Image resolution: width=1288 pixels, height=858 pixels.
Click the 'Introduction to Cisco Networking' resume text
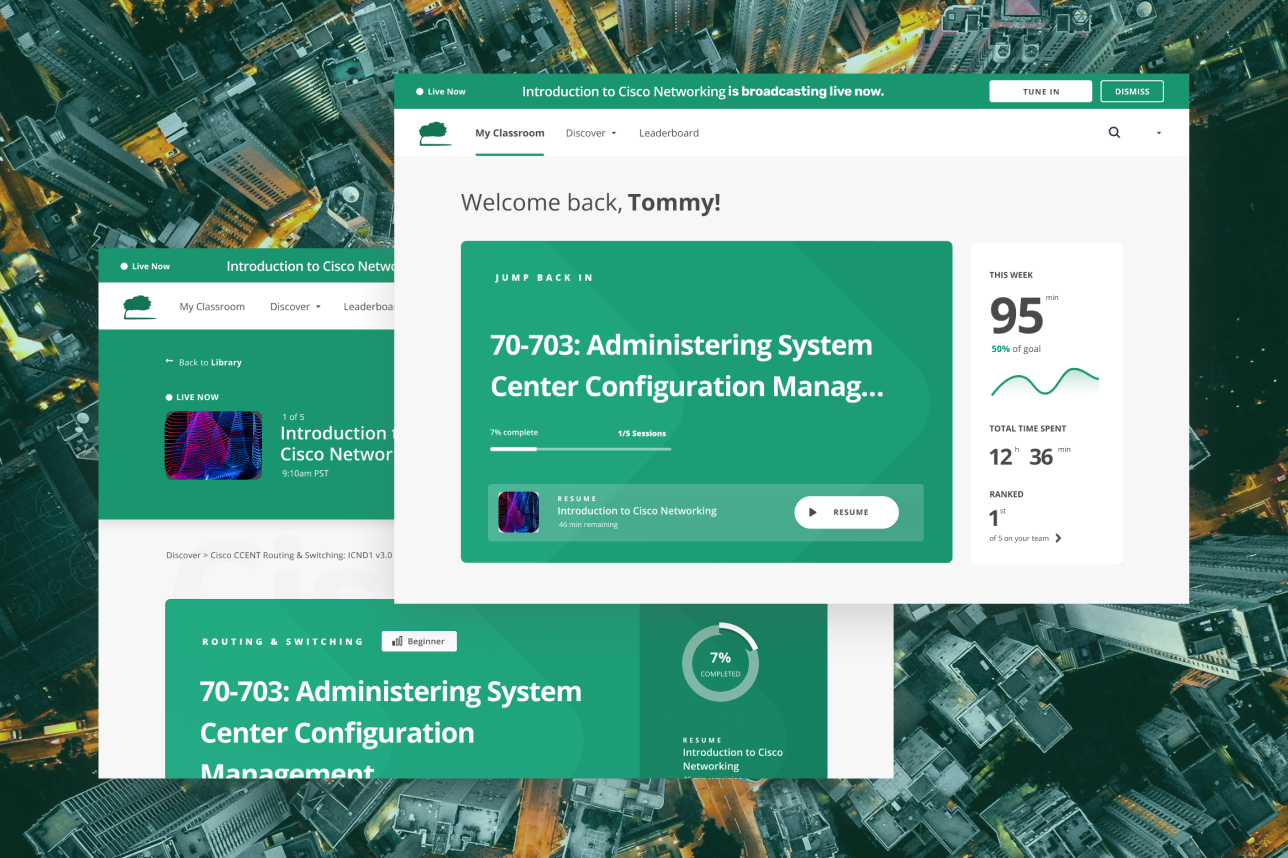tap(637, 511)
